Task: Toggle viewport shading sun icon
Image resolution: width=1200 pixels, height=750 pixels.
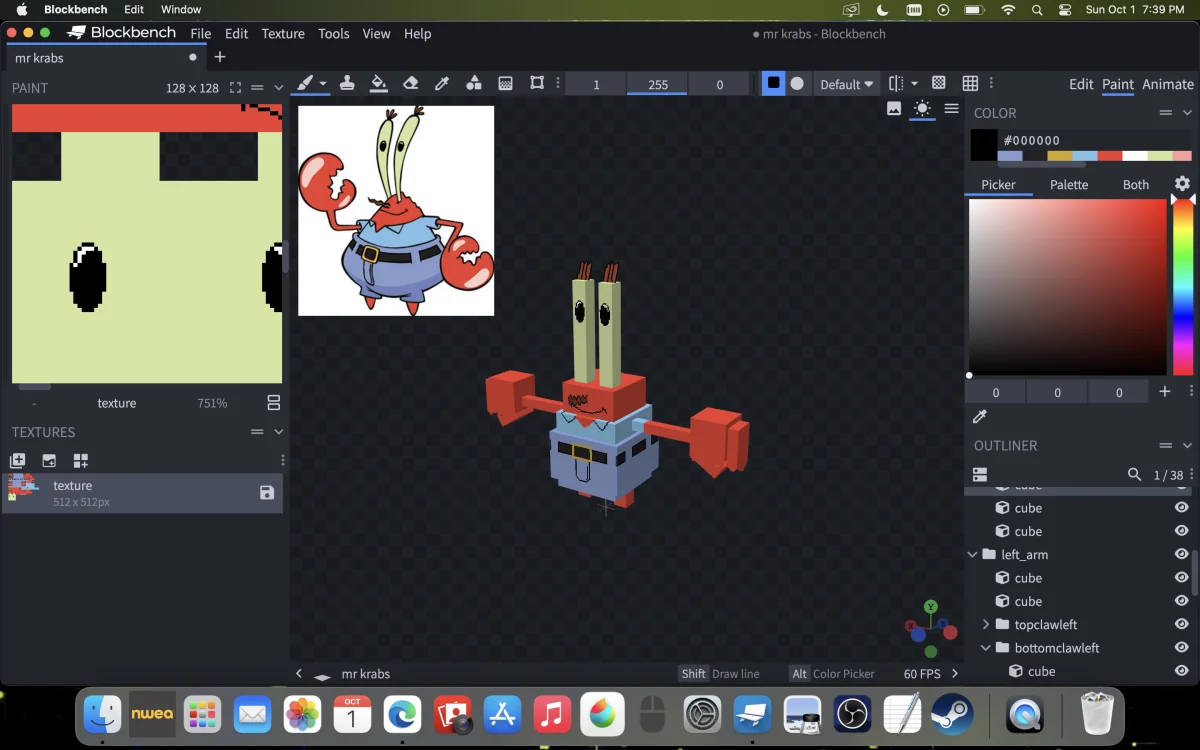Action: [922, 108]
